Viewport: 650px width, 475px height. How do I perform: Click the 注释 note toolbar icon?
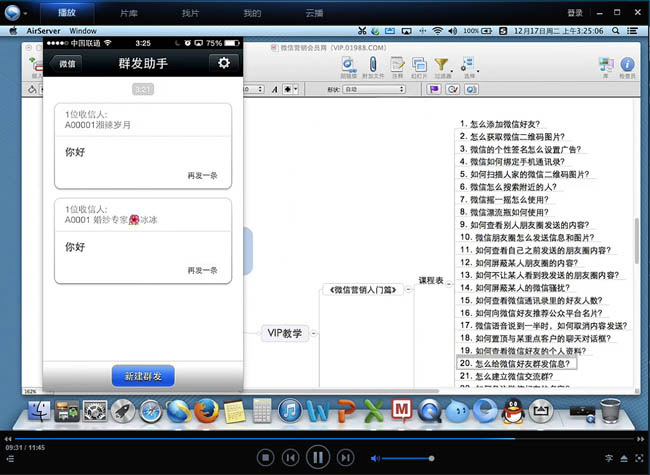[x=397, y=67]
